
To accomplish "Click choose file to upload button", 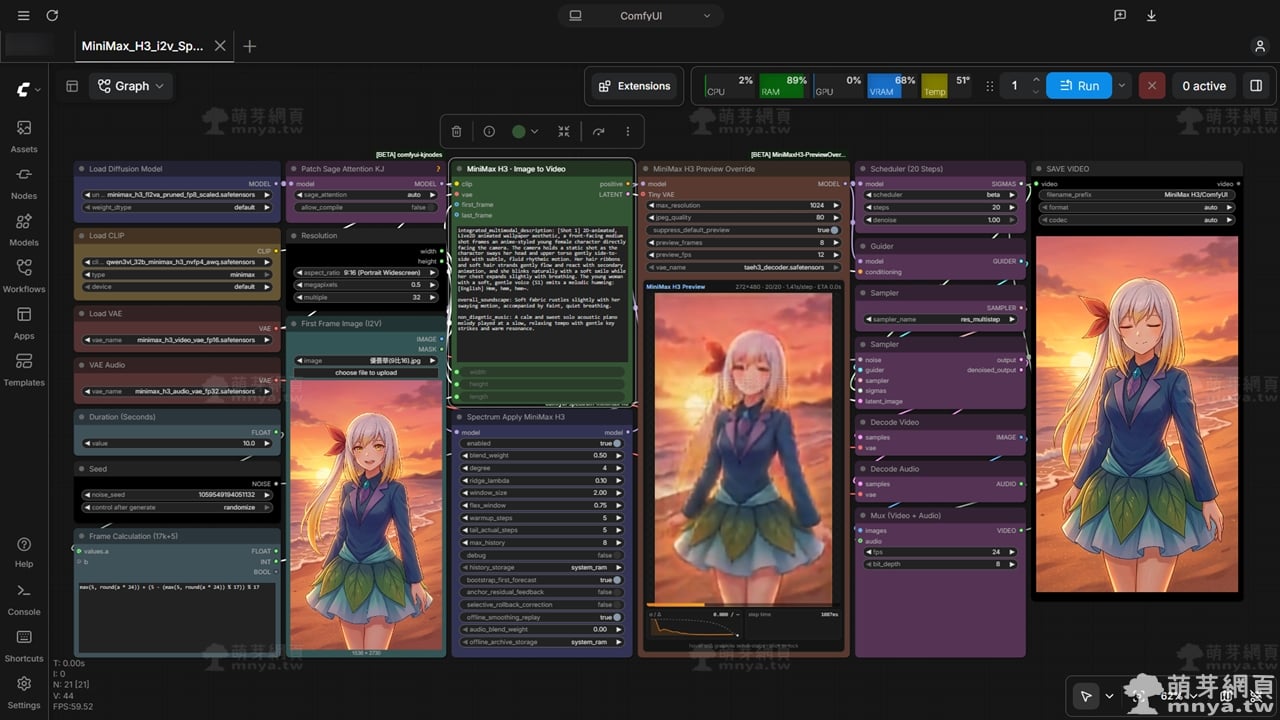I will point(365,373).
